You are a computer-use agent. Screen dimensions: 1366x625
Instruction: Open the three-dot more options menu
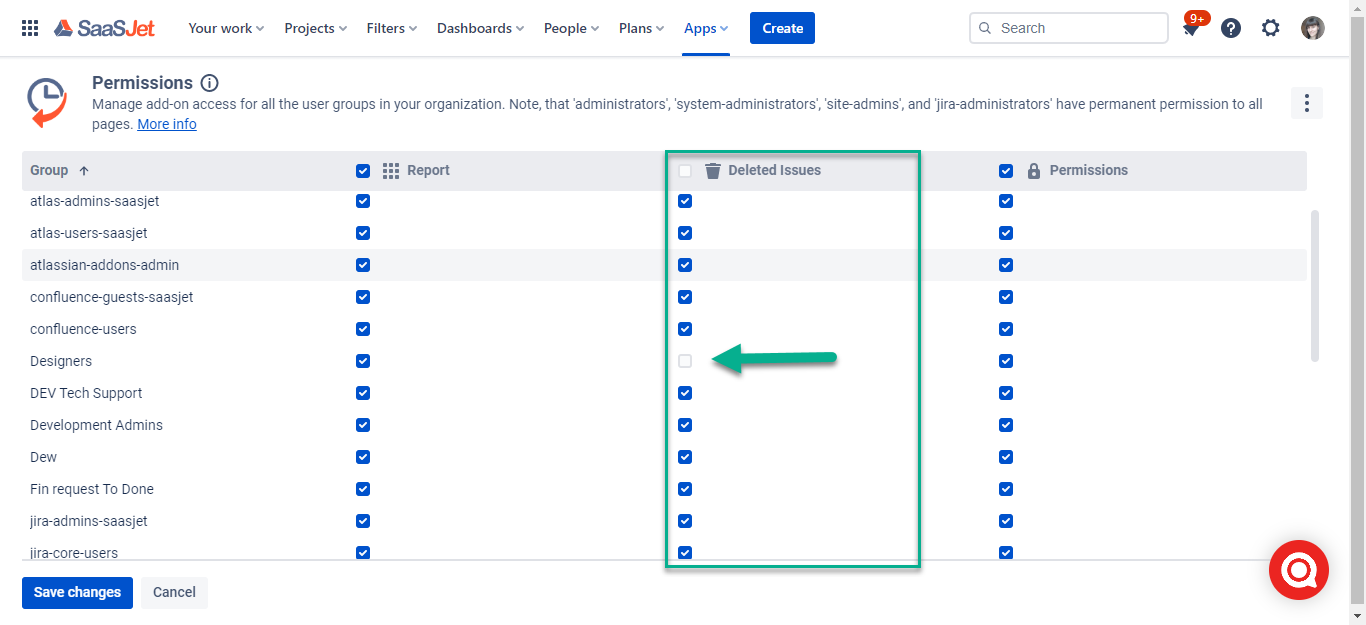click(x=1306, y=103)
